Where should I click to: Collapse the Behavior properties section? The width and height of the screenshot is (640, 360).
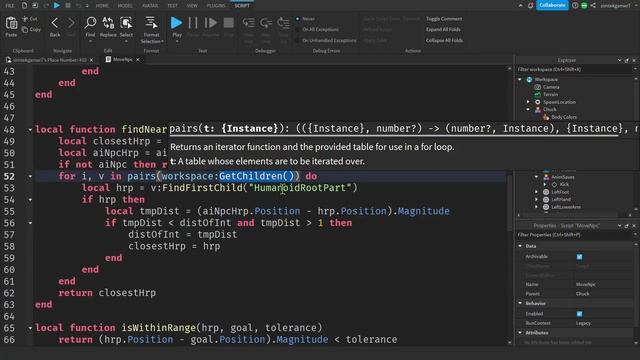click(x=520, y=303)
